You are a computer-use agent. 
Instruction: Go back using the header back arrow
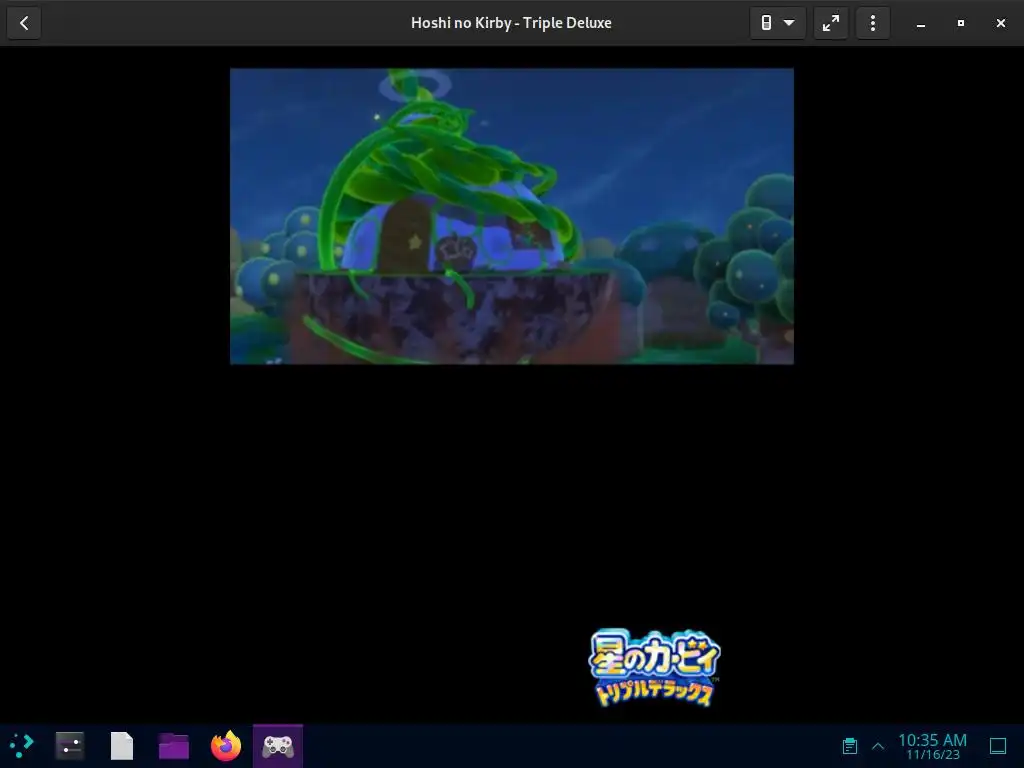tap(24, 24)
